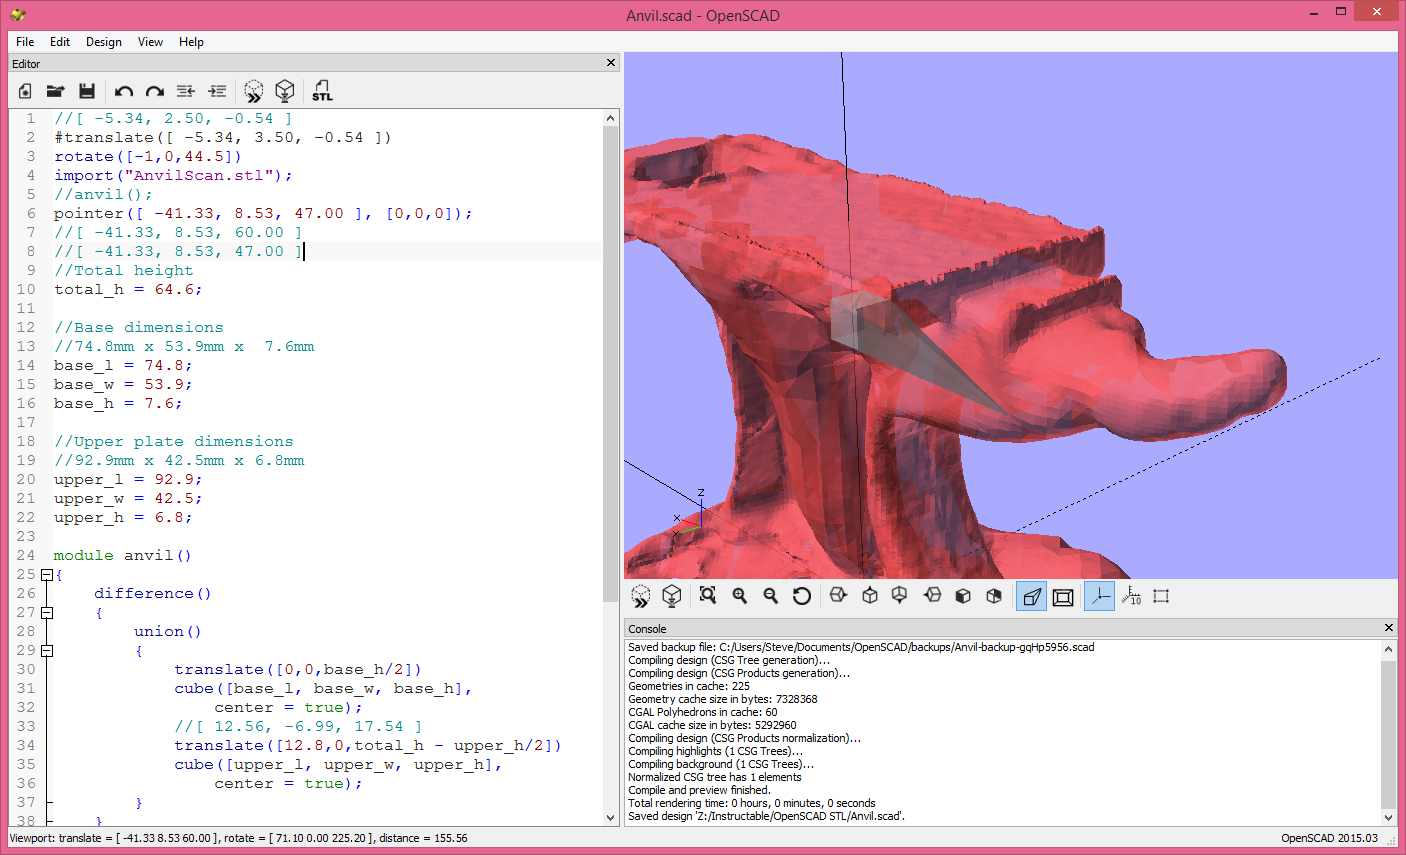Viewport: 1406px width, 855px height.
Task: Open the View menu
Action: pyautogui.click(x=150, y=42)
